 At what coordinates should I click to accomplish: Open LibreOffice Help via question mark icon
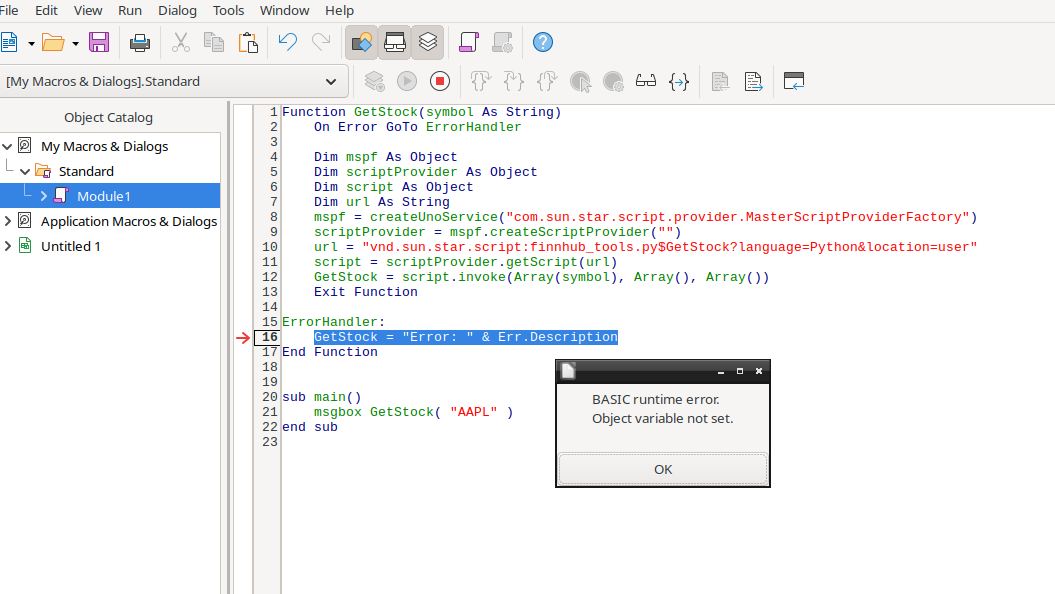542,42
